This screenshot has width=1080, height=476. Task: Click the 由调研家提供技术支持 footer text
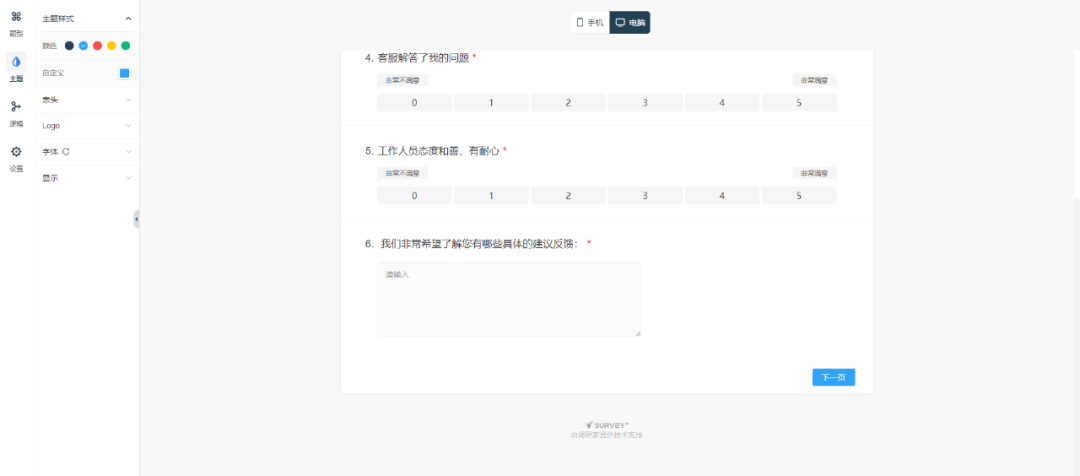tap(607, 435)
